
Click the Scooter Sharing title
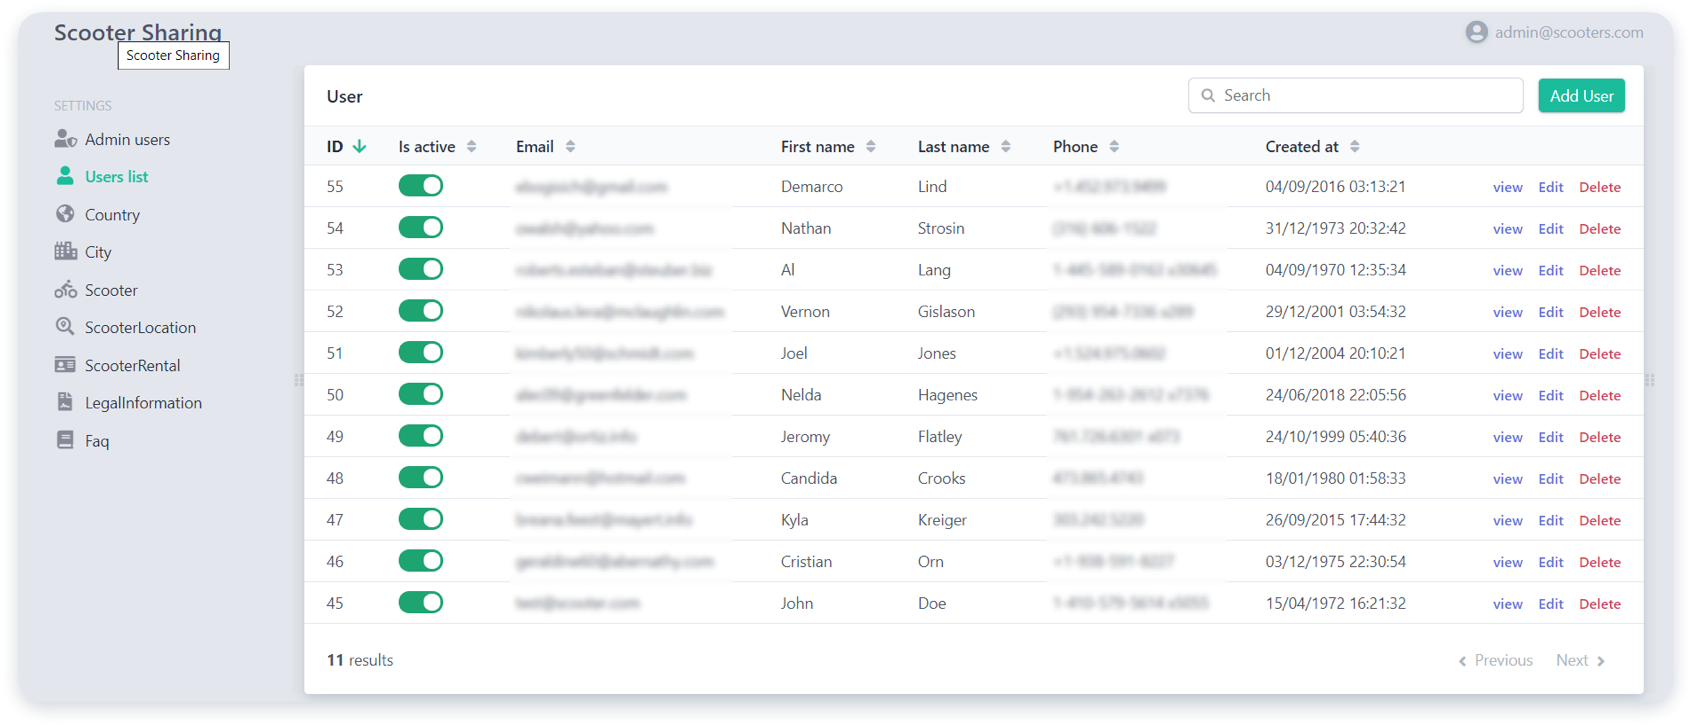coord(138,32)
